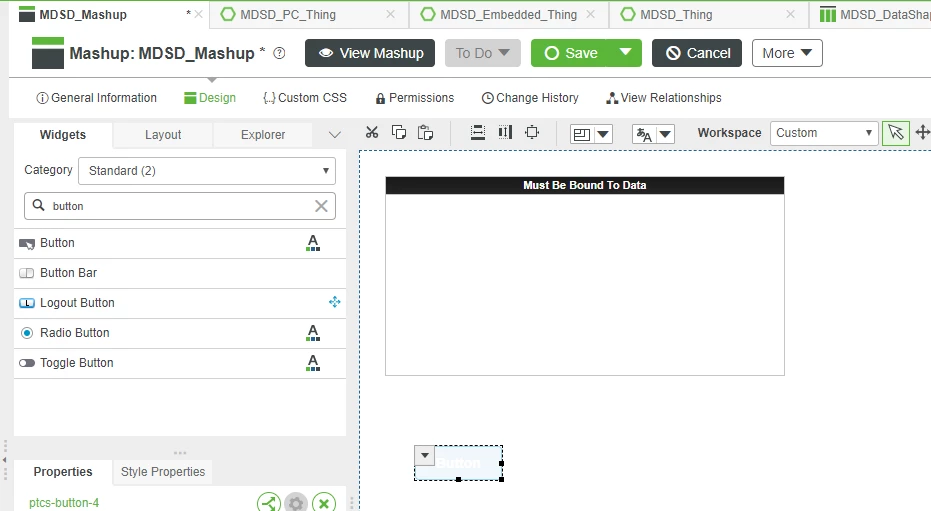Viewport: 931px width, 511px height.
Task: Click the ptcs-button-4 label
Action: (x=64, y=503)
